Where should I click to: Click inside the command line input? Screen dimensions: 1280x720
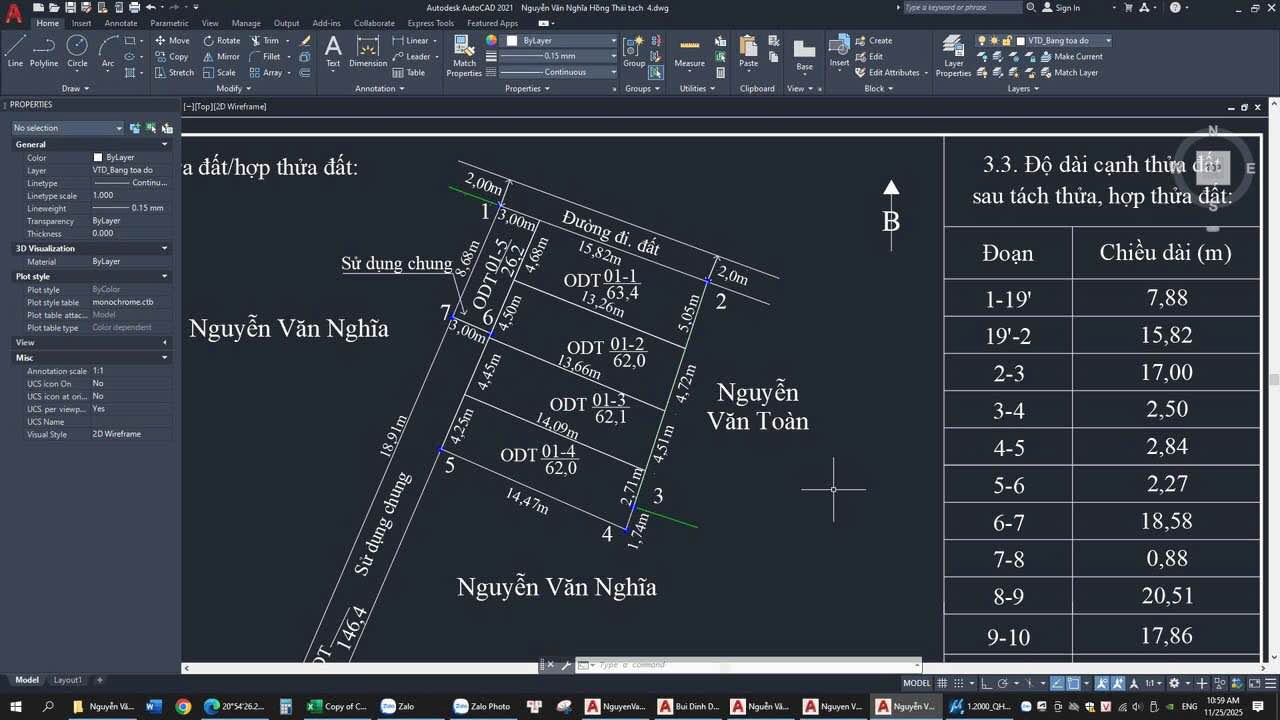750,663
